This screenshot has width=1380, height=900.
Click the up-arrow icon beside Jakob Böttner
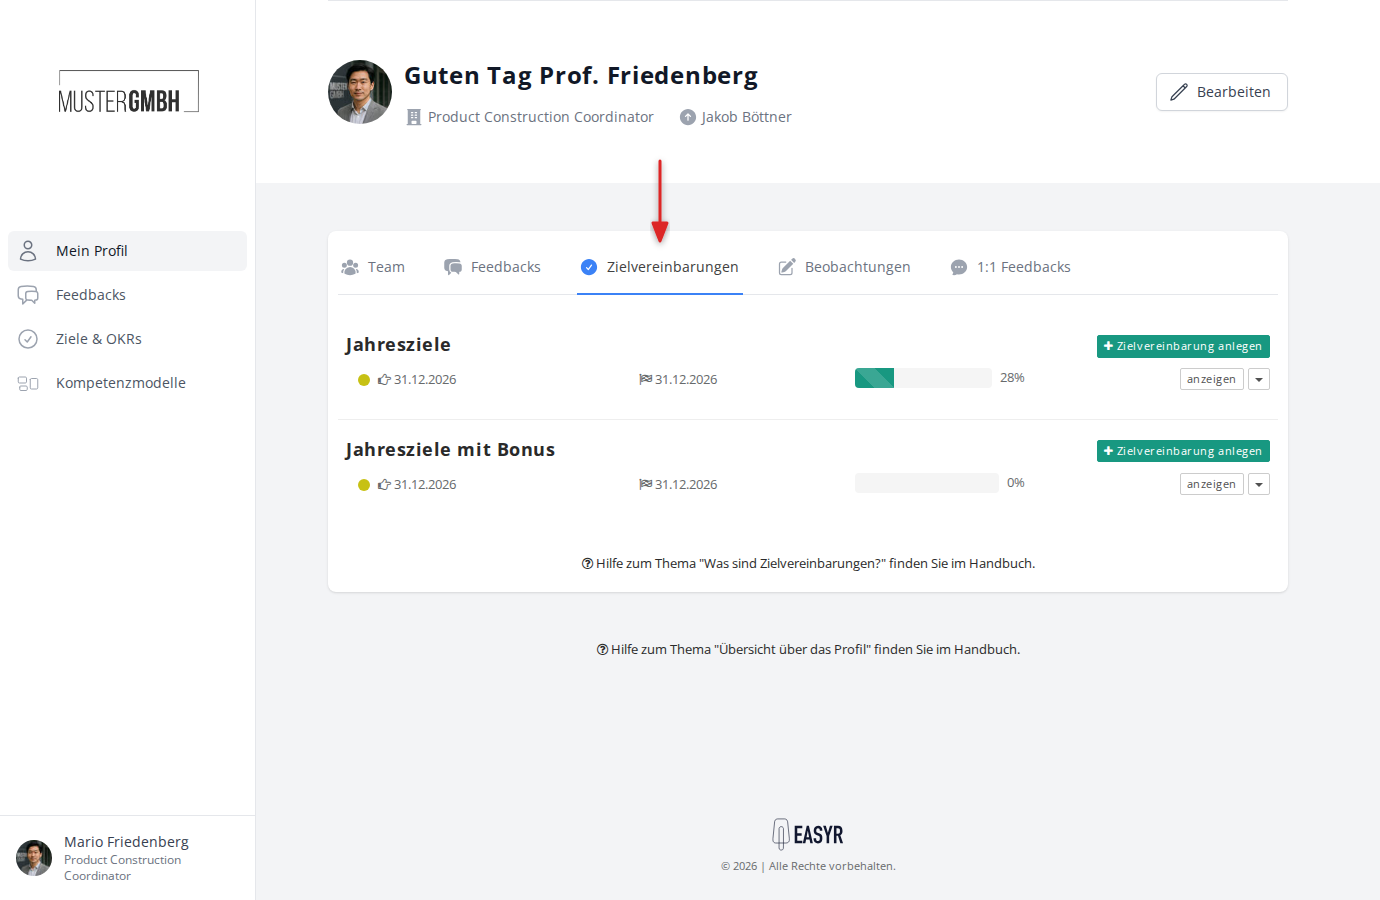point(688,117)
